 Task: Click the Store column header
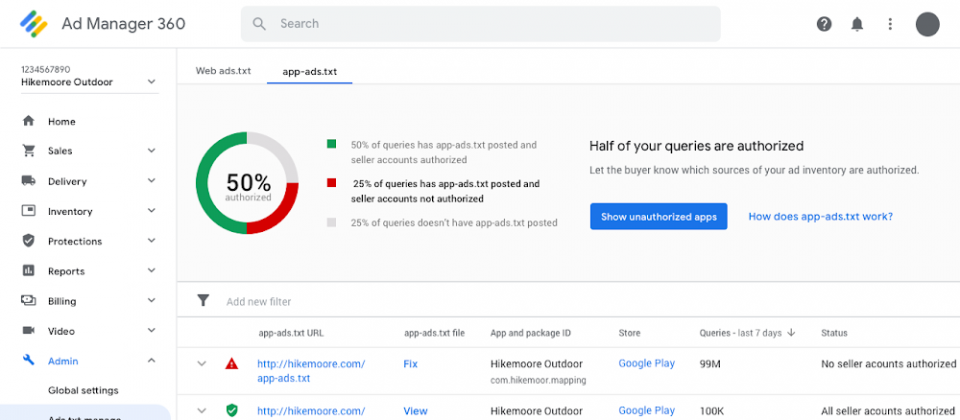pos(629,332)
